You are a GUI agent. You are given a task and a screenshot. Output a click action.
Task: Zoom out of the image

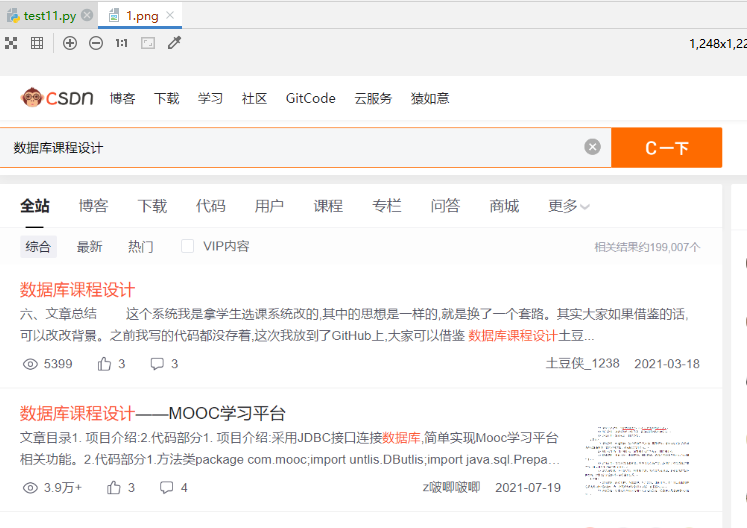click(96, 43)
